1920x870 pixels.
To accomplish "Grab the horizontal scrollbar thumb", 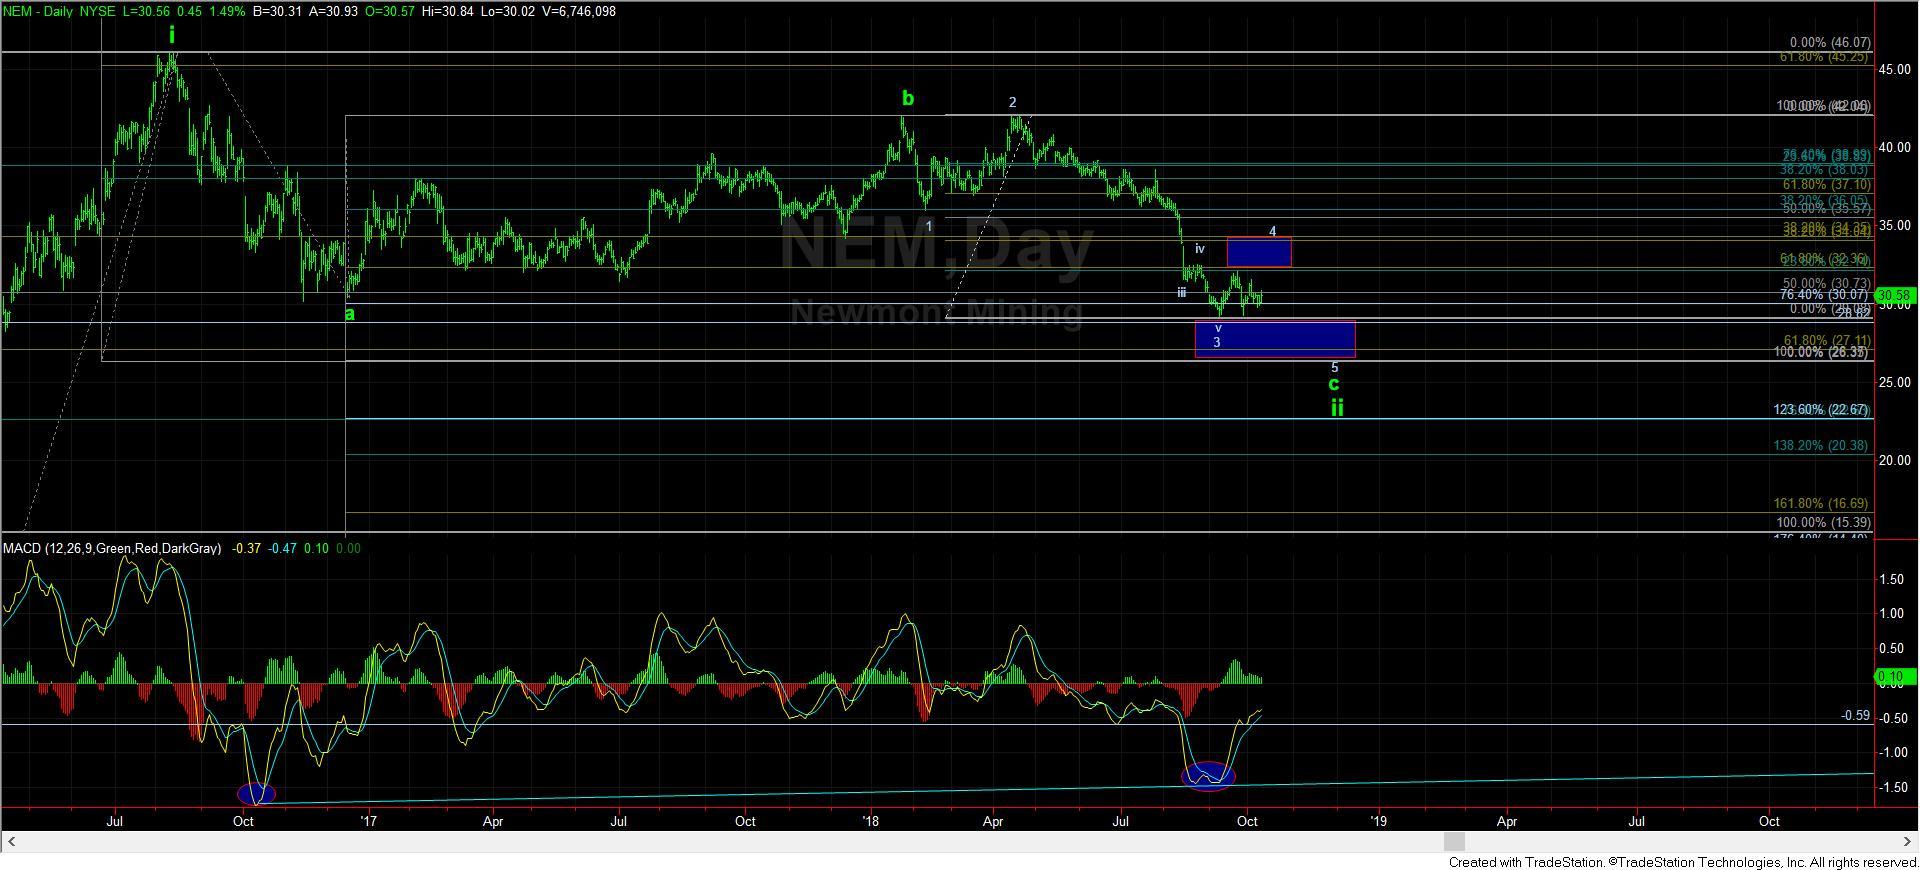I will pos(1454,842).
